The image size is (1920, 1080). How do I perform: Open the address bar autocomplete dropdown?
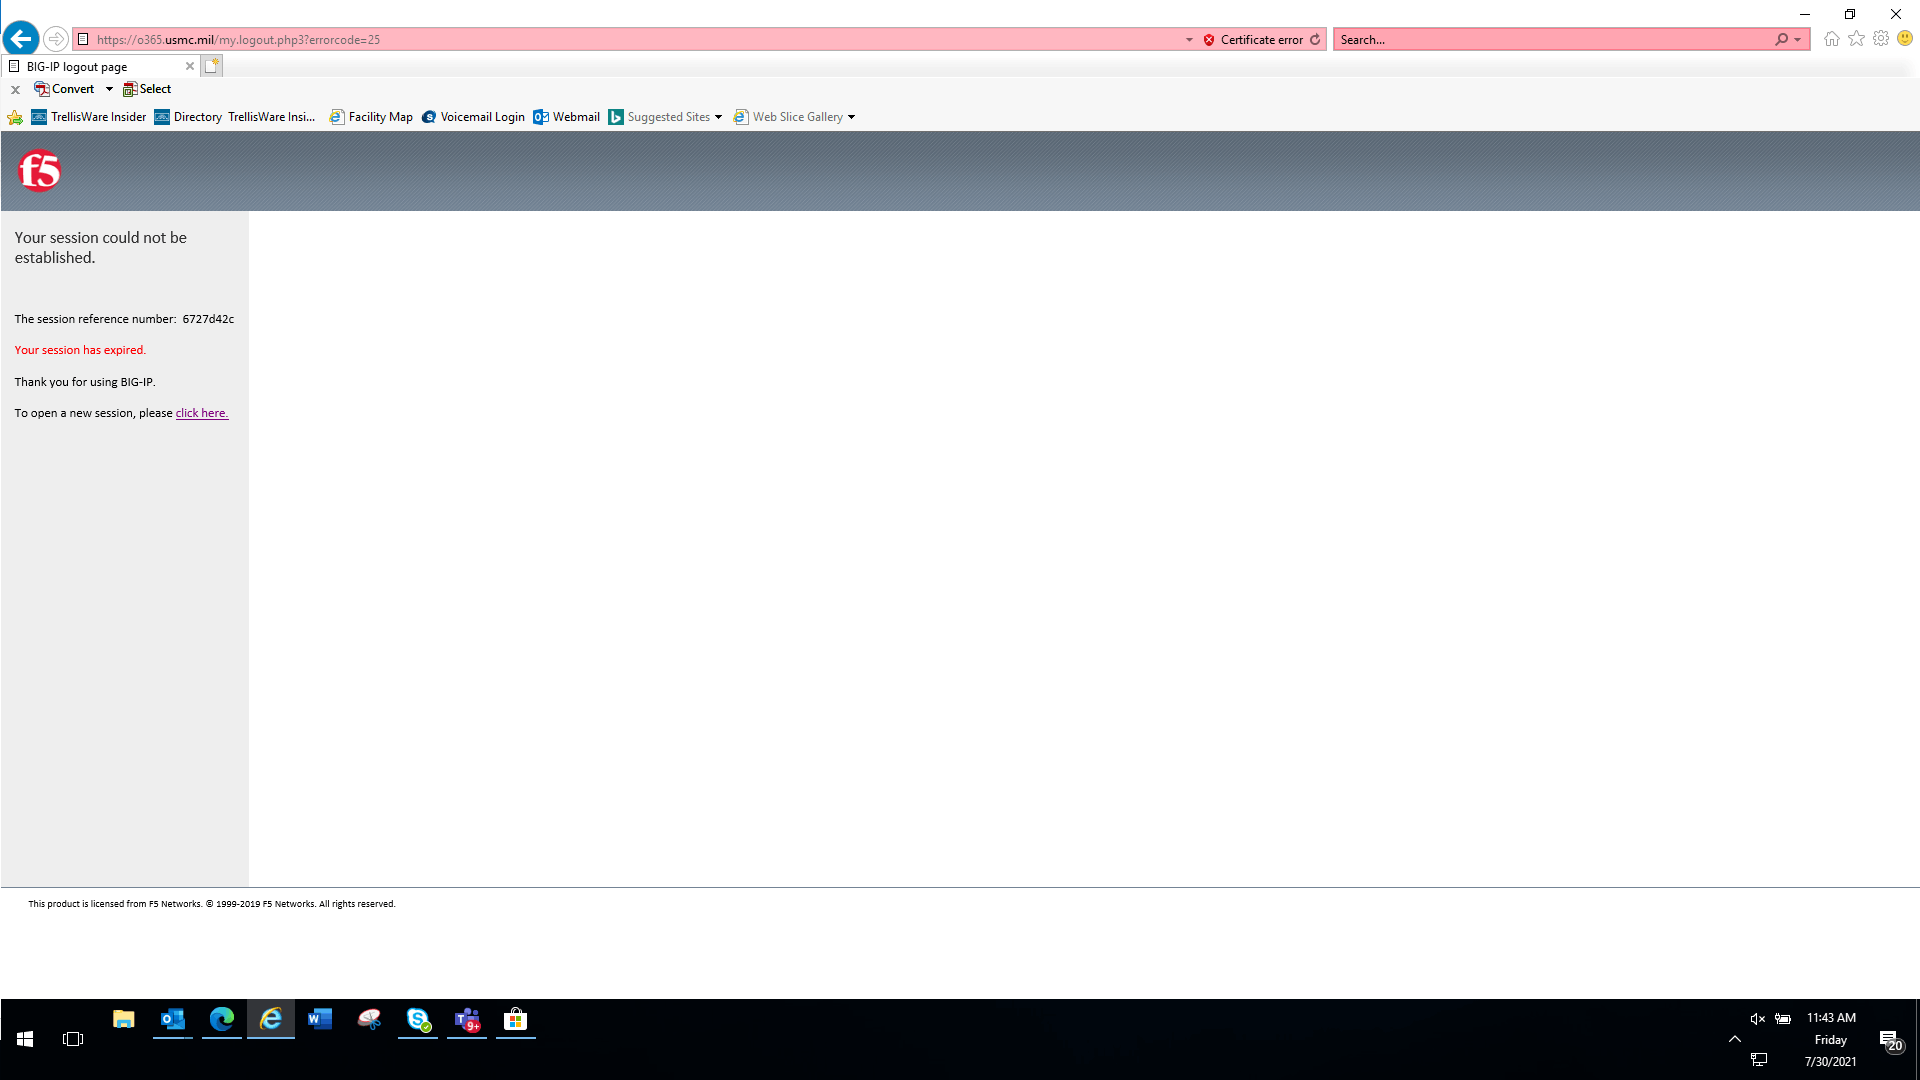point(1189,40)
